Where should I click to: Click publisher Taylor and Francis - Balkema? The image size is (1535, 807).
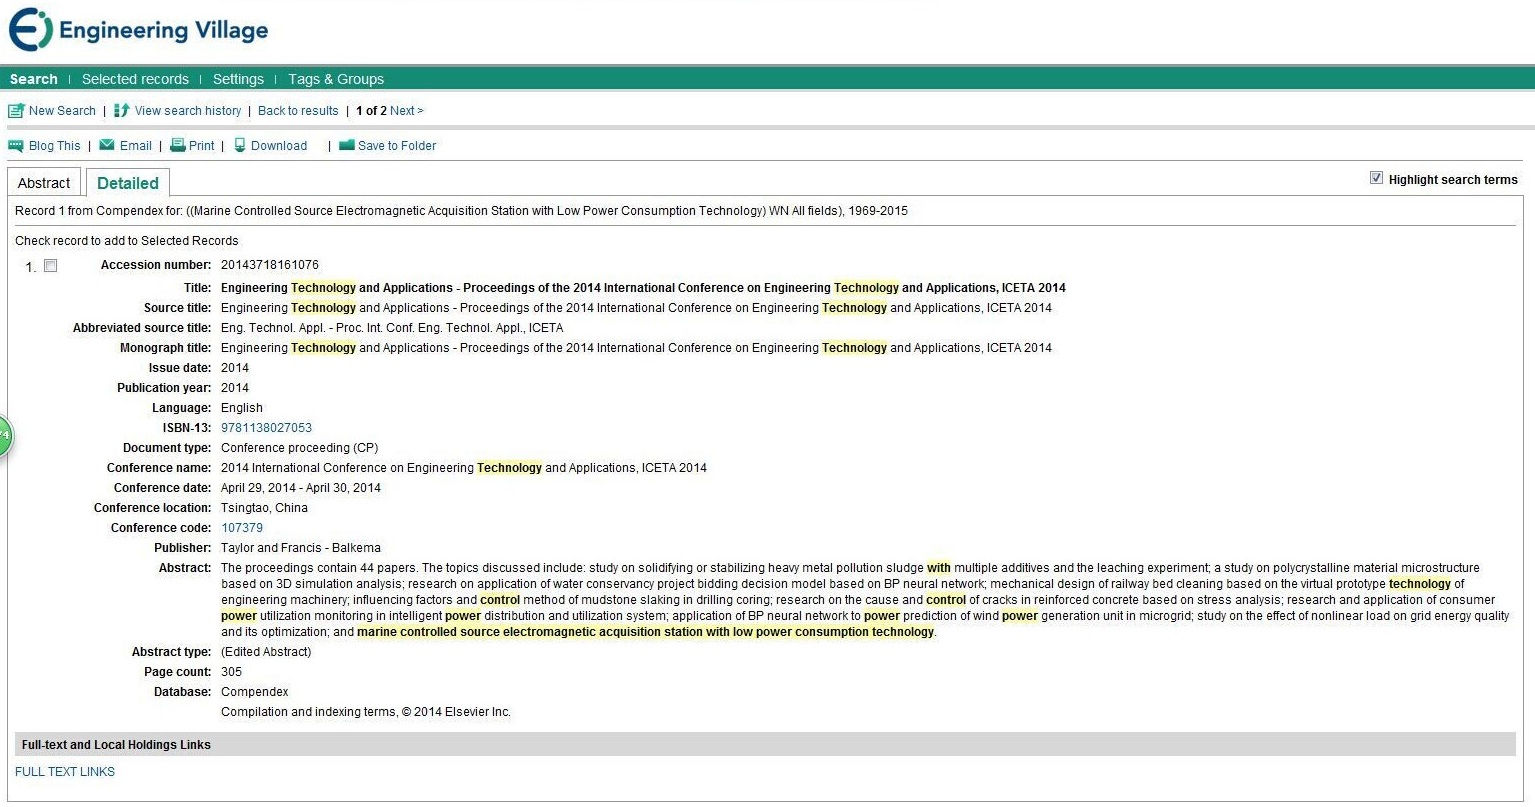coord(301,548)
